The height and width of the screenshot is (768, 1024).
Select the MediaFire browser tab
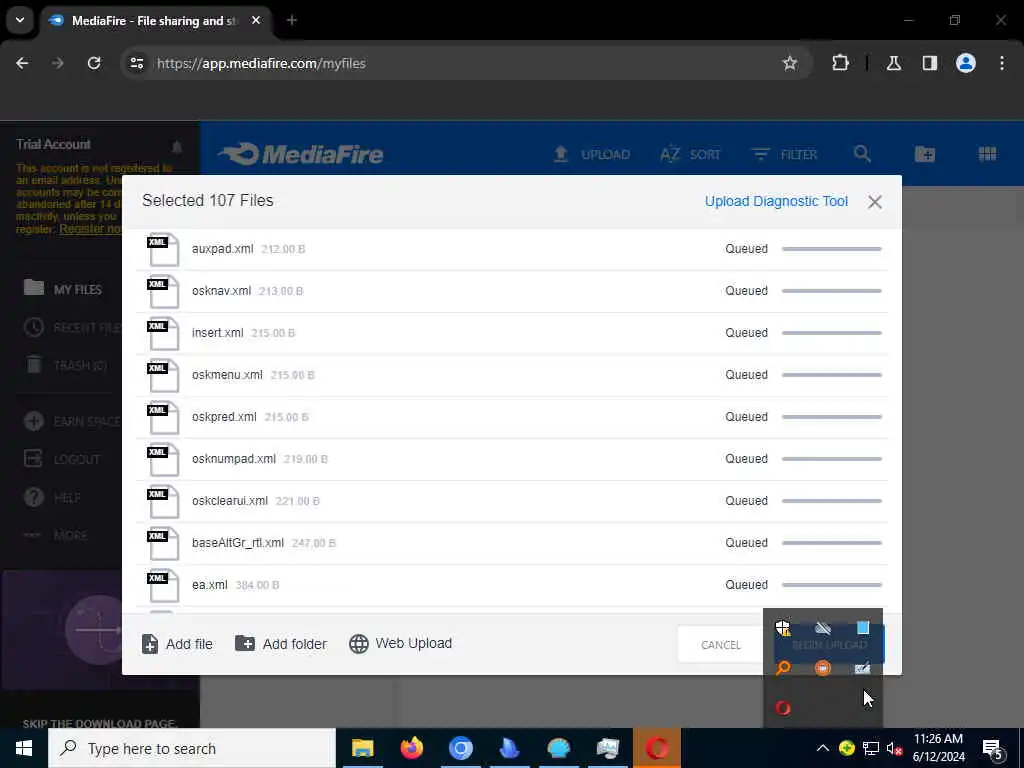coord(155,21)
